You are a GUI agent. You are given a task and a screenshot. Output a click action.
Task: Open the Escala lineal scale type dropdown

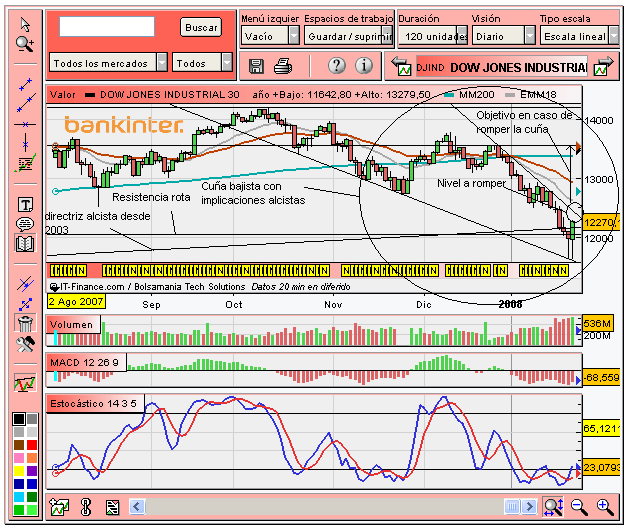click(579, 36)
